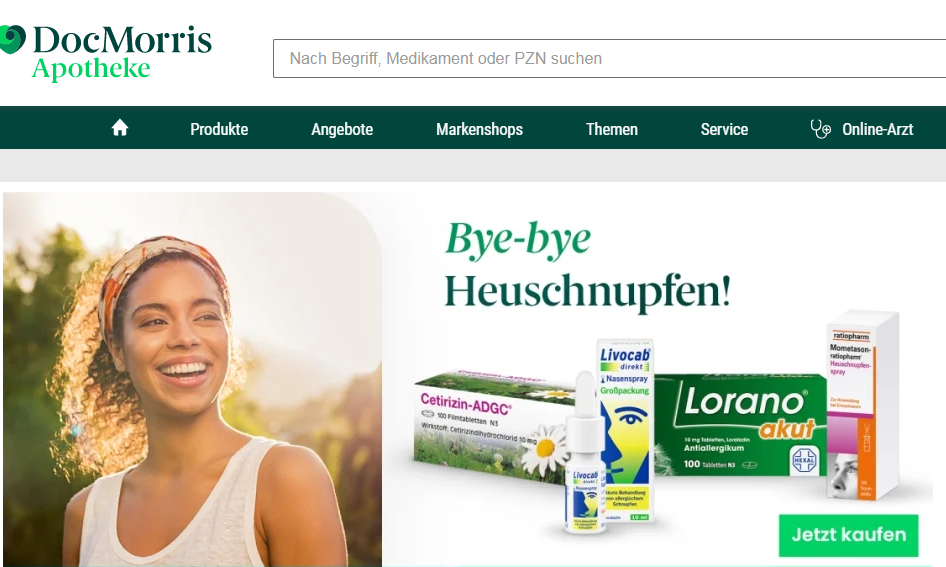Open the Service menu
Screen dimensions: 946x567
click(x=724, y=129)
